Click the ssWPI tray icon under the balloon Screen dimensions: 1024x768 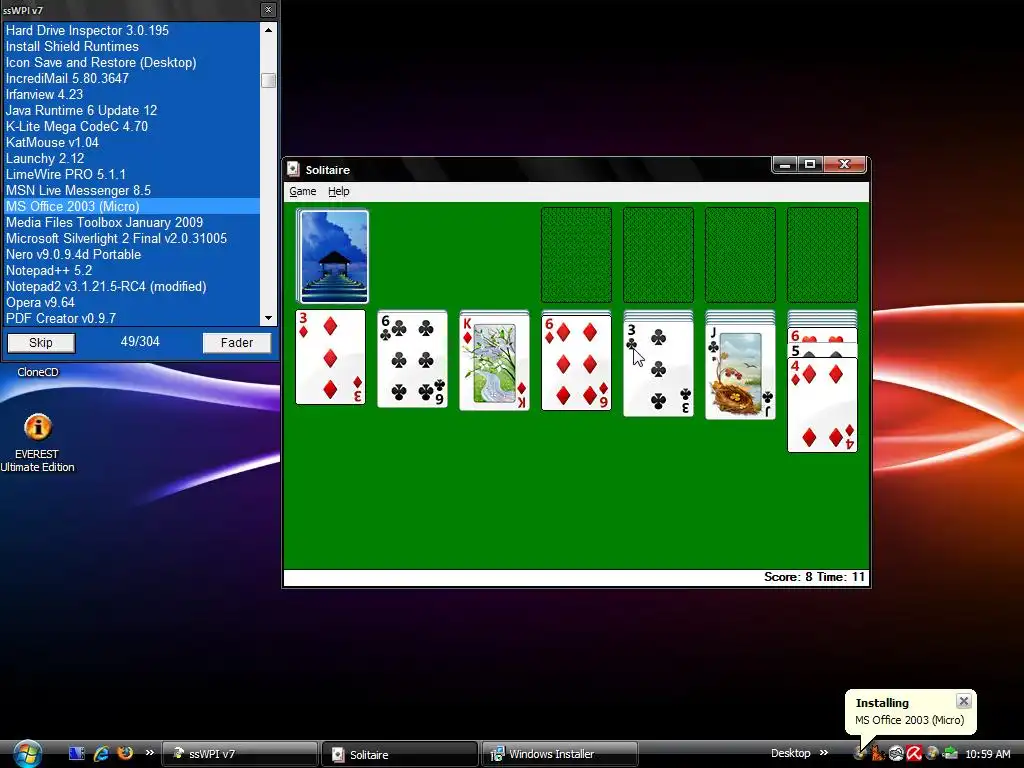[859, 754]
